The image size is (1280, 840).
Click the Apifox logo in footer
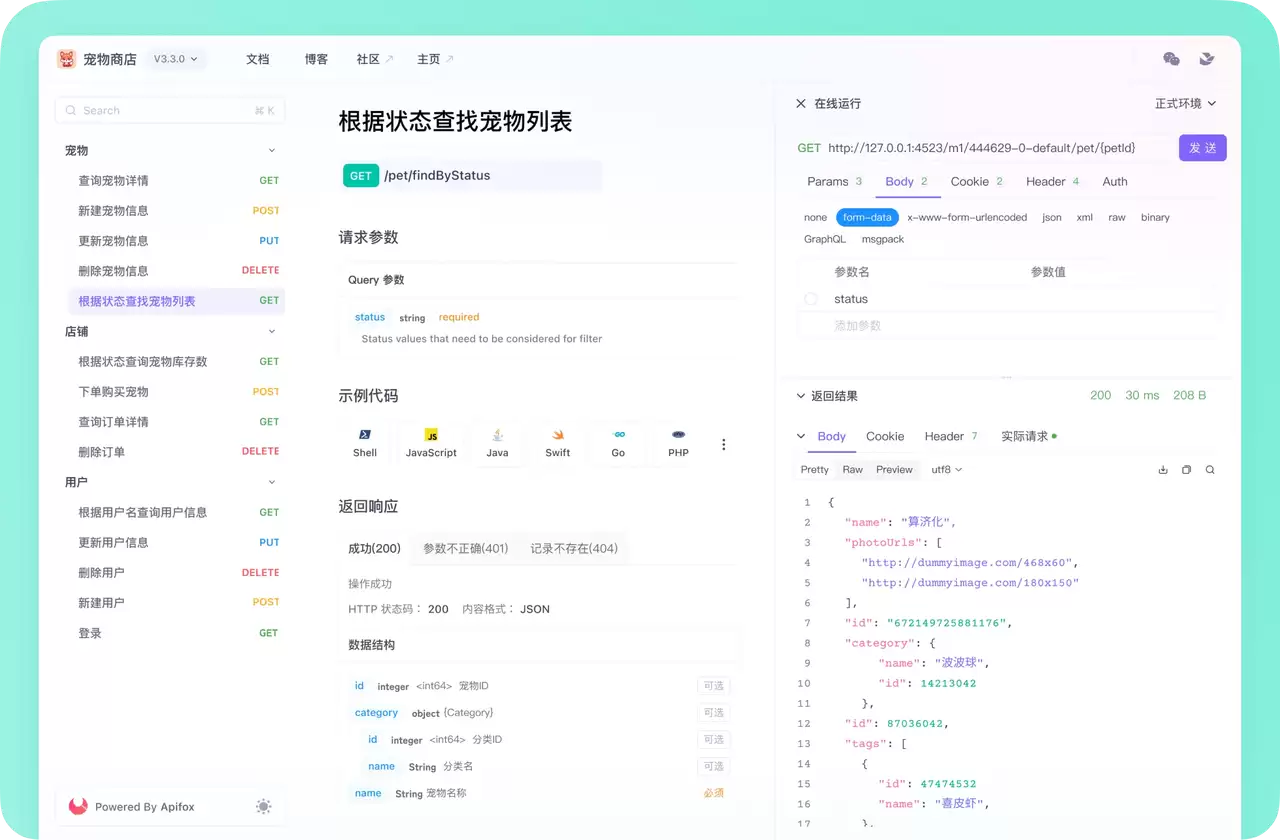click(77, 806)
